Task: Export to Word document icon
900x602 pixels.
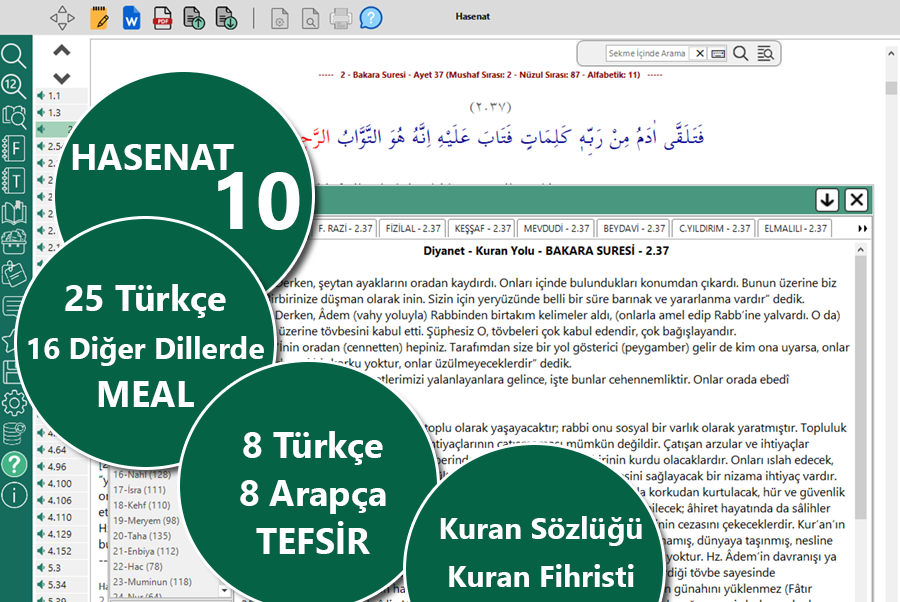Action: [x=131, y=18]
